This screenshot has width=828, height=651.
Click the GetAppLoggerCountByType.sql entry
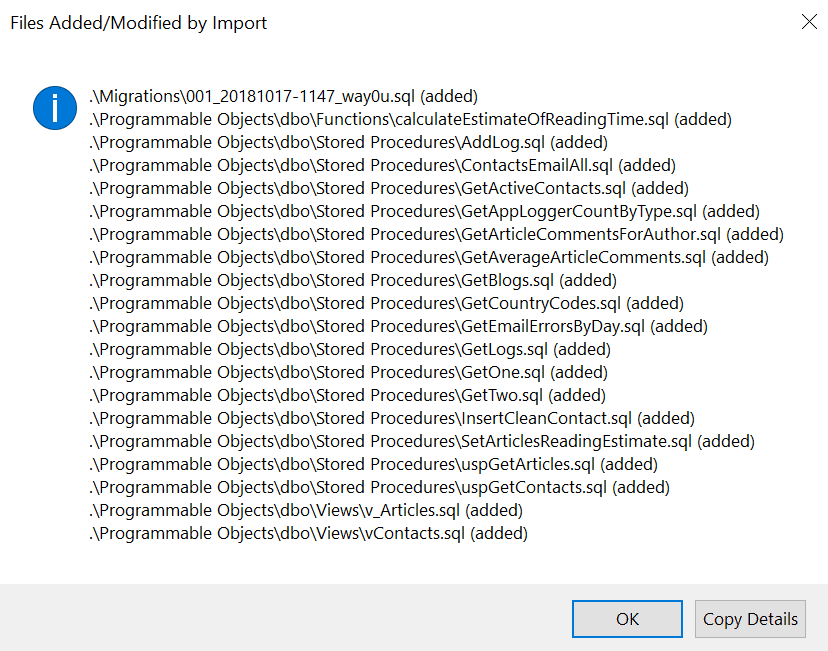(425, 212)
